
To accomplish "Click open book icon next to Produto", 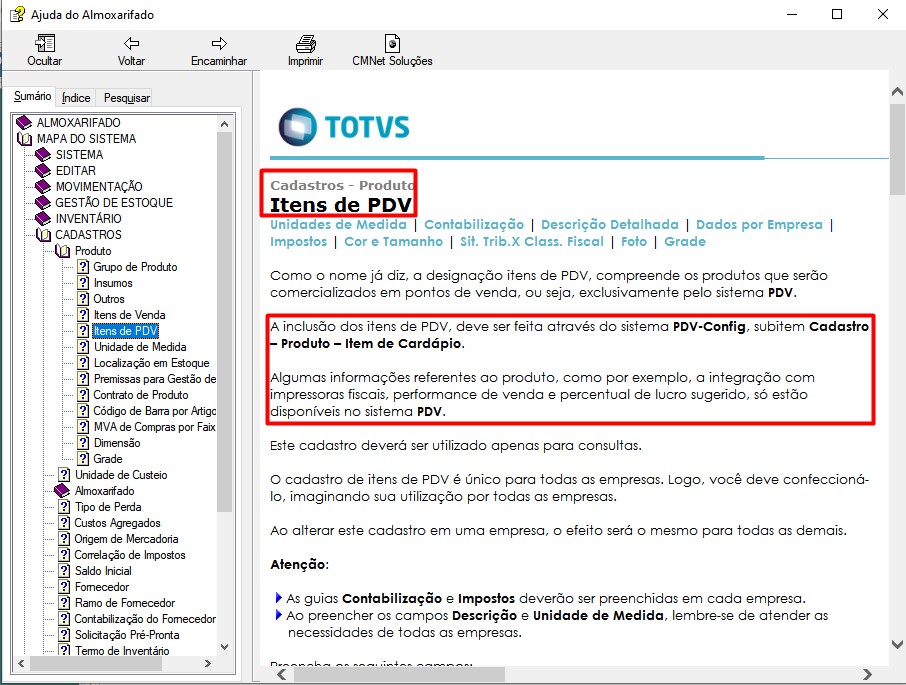I will pos(62,251).
